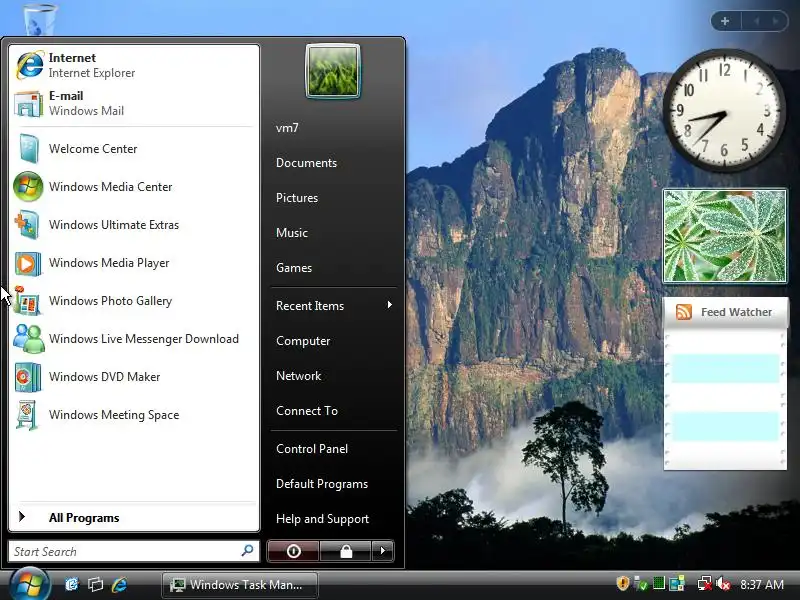This screenshot has width=800, height=600.
Task: Click the security shield tray icon
Action: click(622, 583)
